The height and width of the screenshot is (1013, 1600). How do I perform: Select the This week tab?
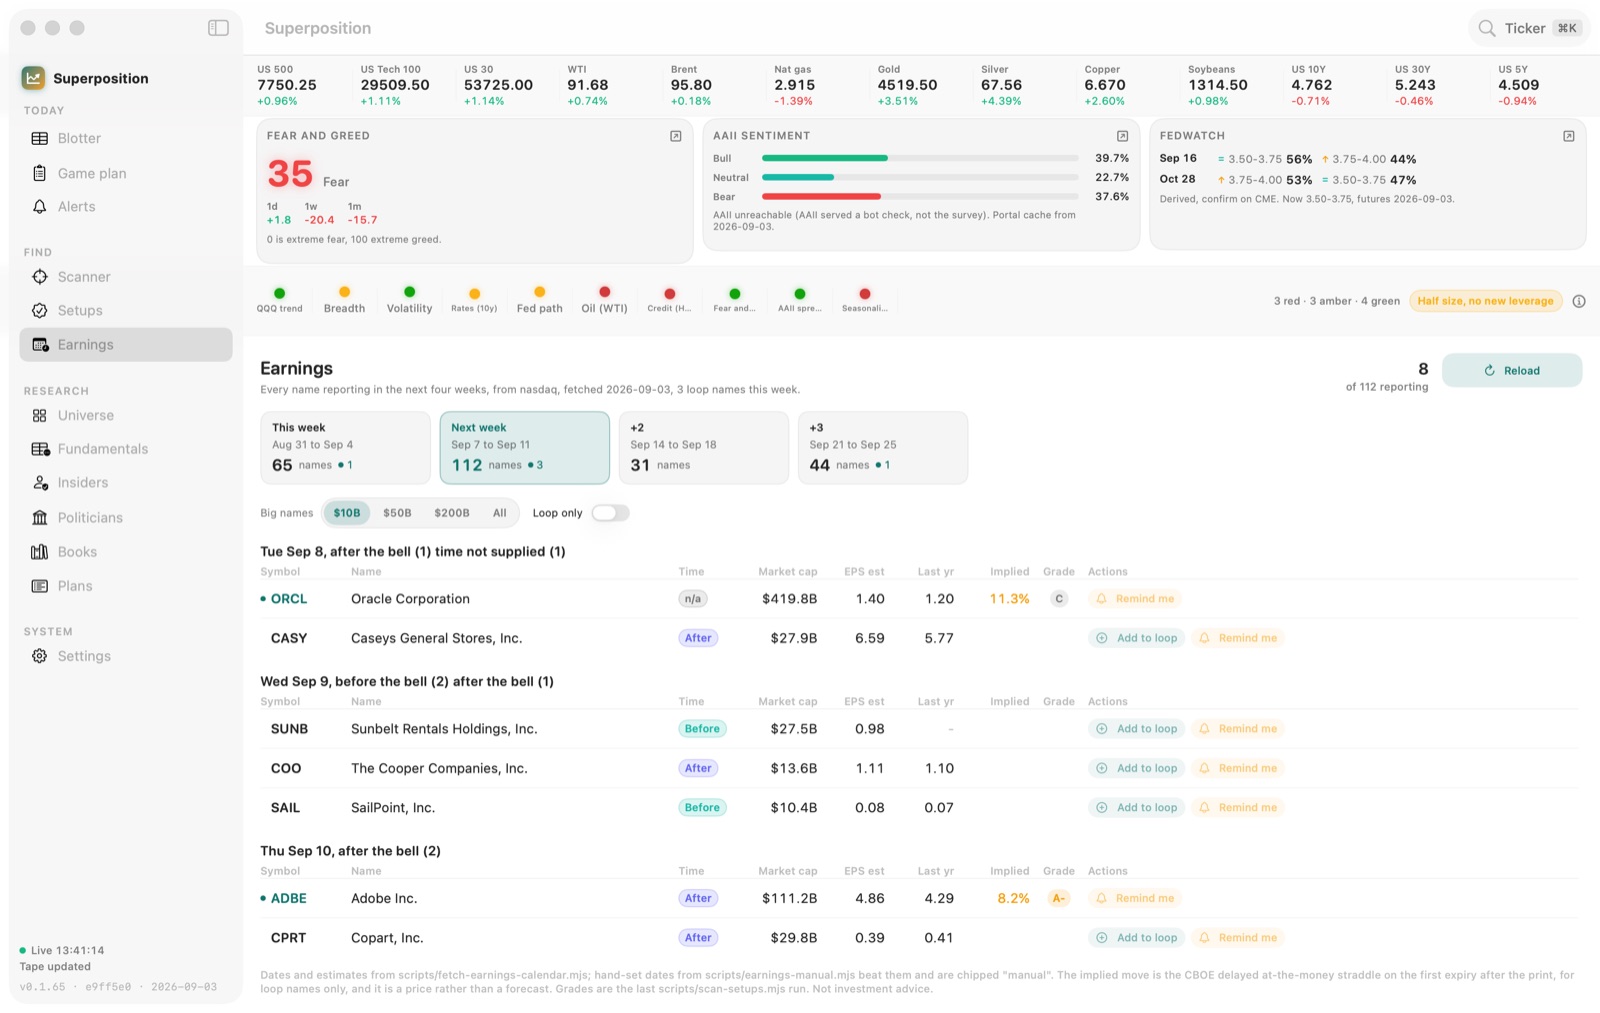point(345,447)
